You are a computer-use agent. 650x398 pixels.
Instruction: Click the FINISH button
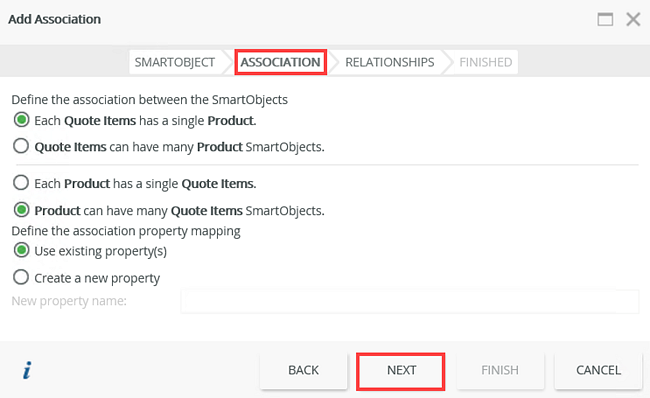[500, 370]
